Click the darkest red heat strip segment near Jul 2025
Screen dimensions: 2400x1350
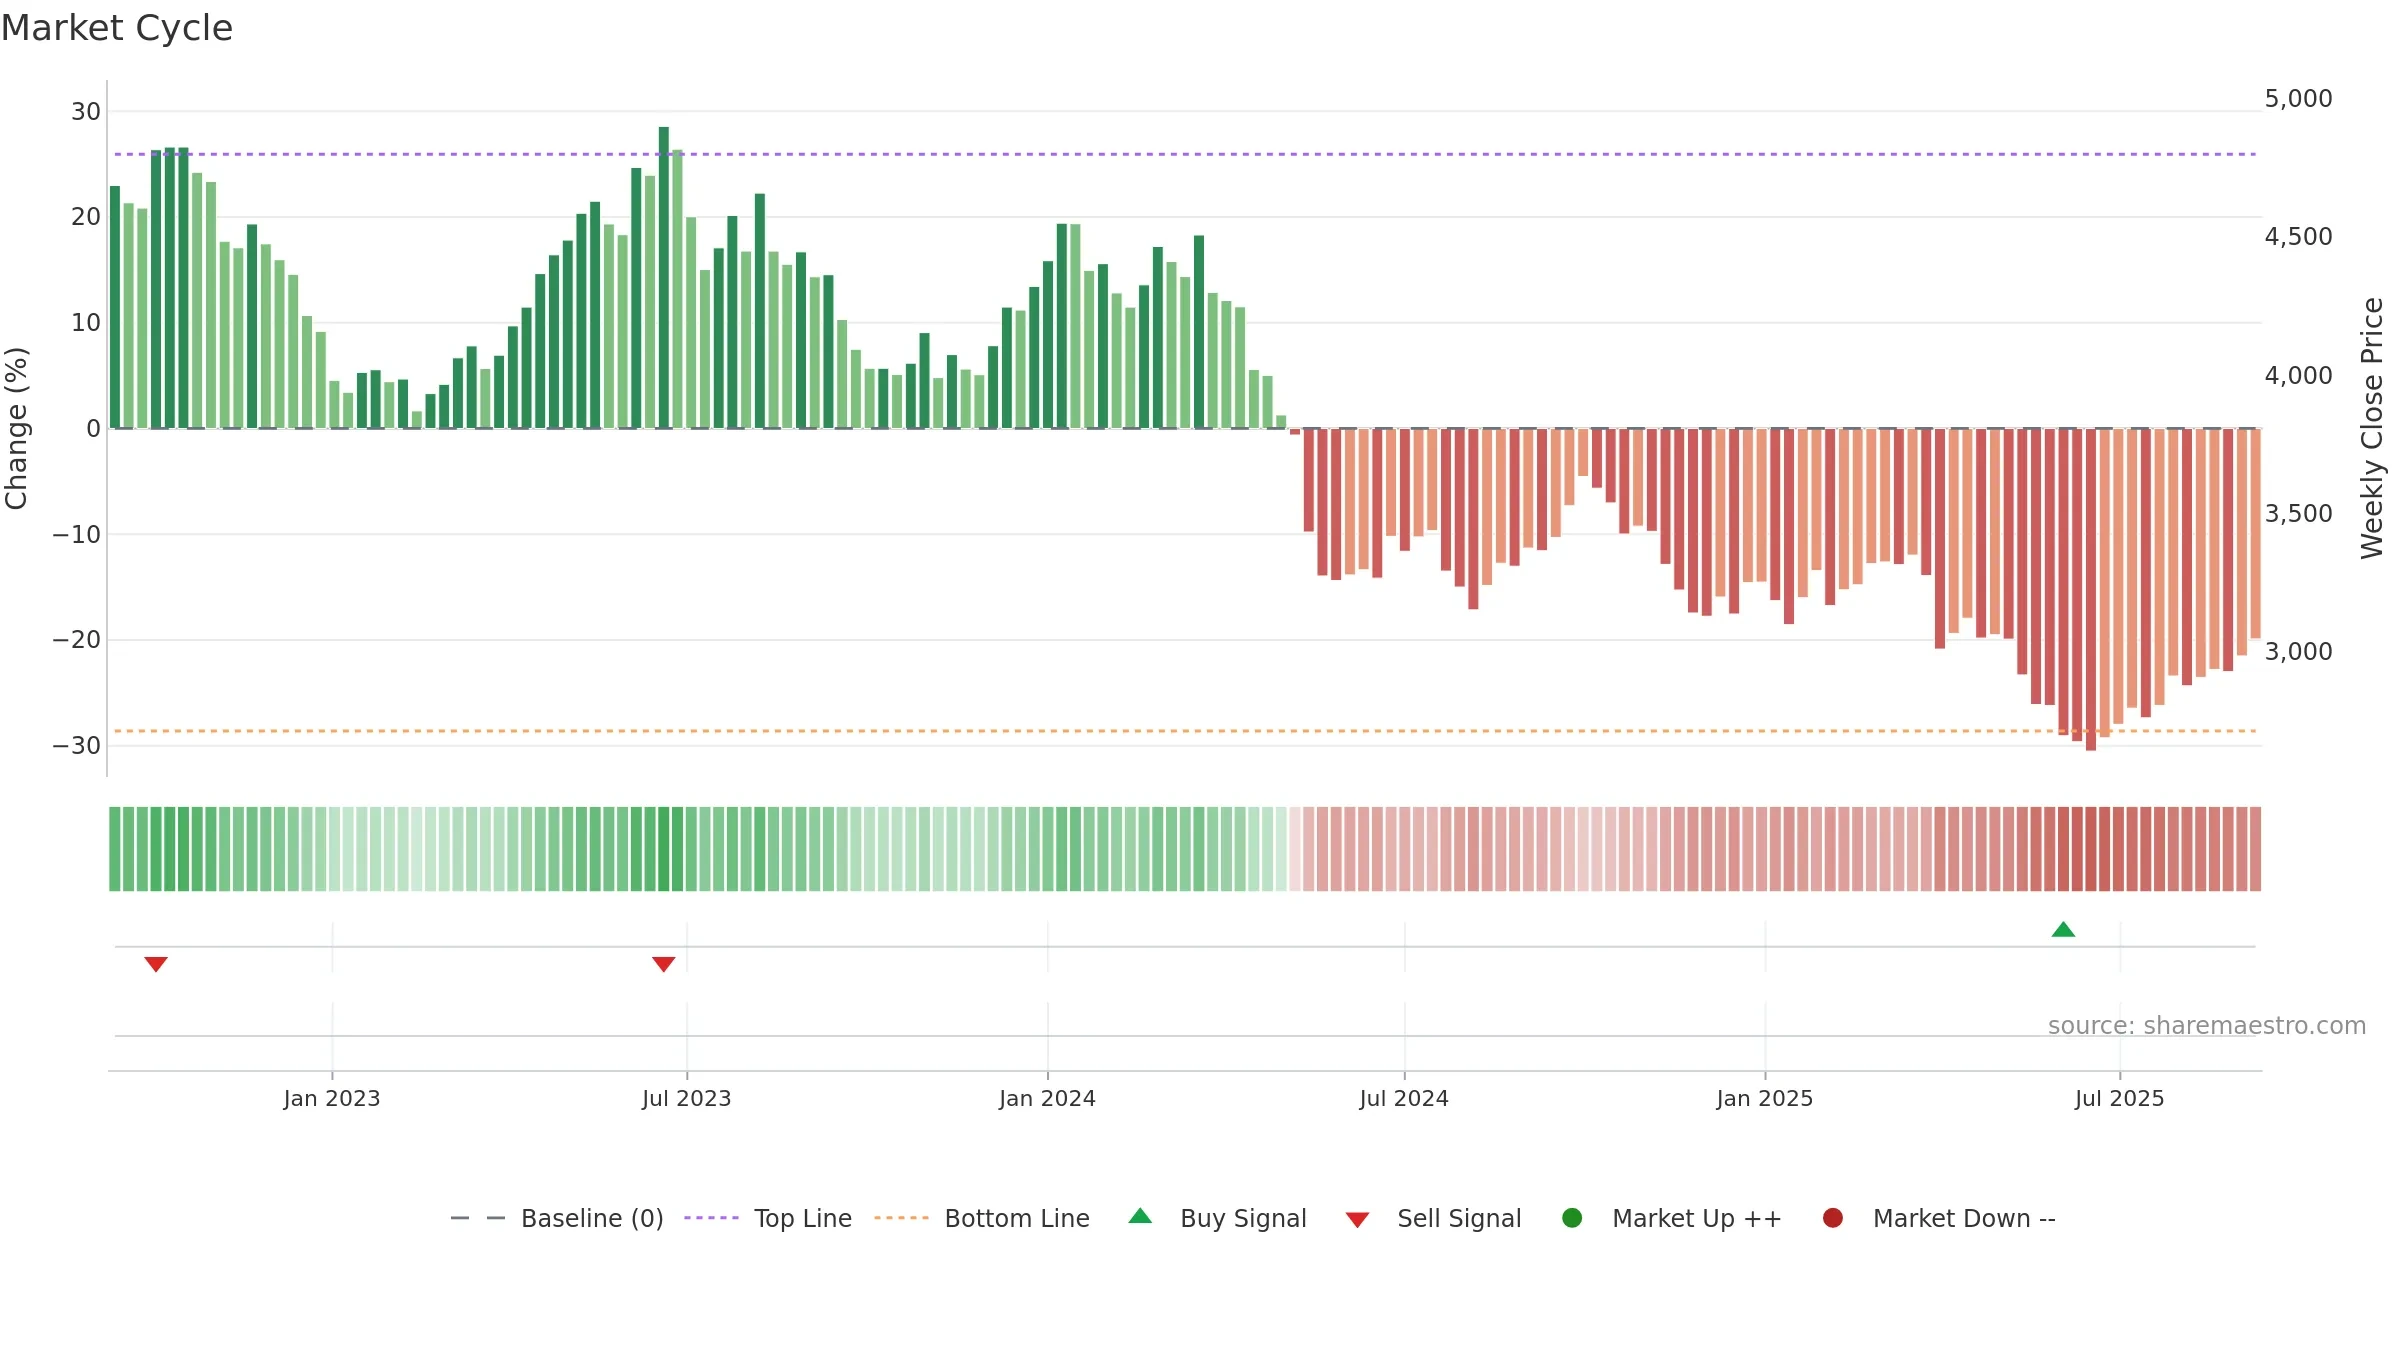[2091, 849]
